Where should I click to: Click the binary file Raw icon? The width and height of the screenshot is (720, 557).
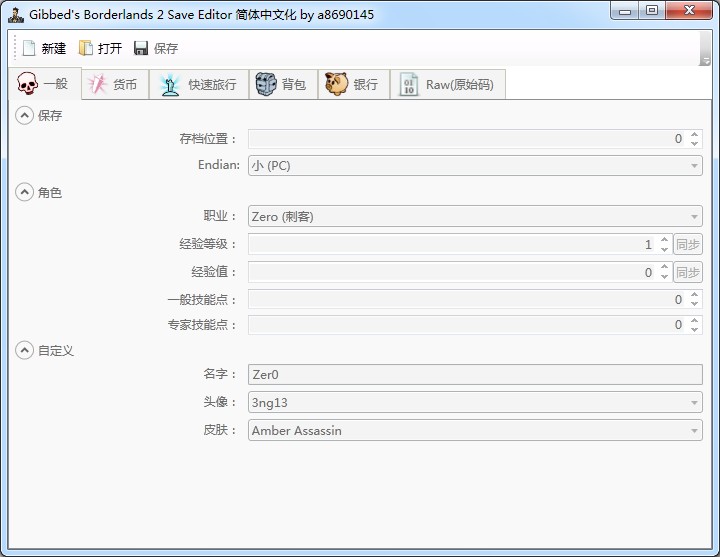point(409,84)
